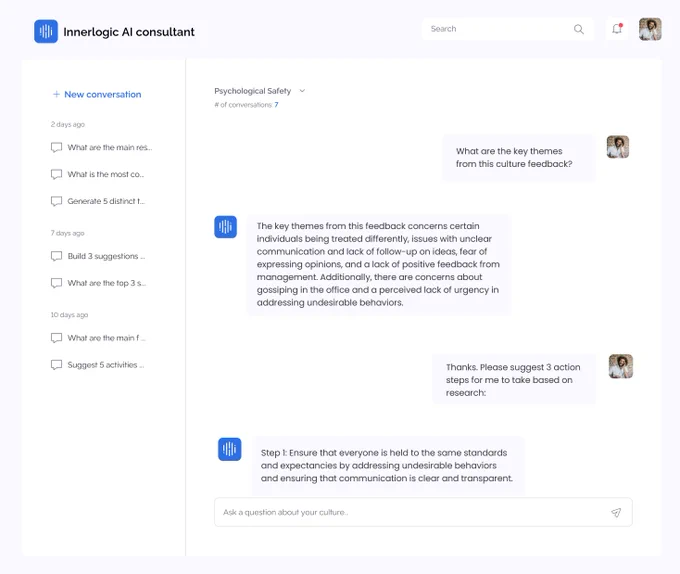Image resolution: width=680 pixels, height=574 pixels.
Task: Click the 'Step 1: Ensure that everyone' reply
Action: tap(388, 466)
